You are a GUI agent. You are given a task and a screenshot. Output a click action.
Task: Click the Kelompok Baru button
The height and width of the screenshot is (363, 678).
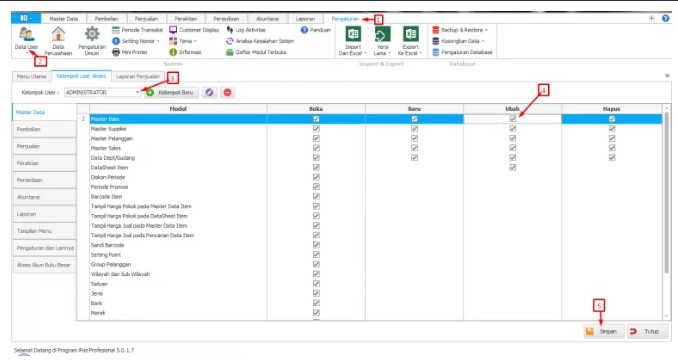[x=171, y=92]
